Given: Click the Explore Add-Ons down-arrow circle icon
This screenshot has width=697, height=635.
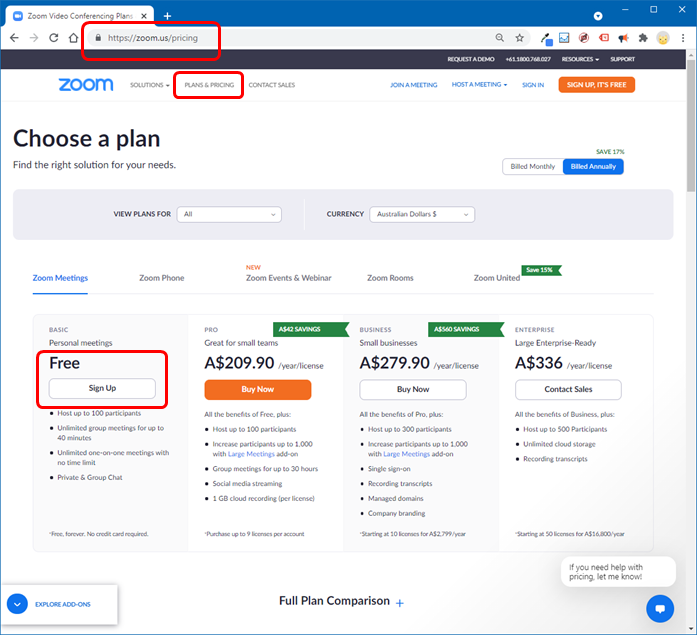Looking at the screenshot, I should coord(17,604).
